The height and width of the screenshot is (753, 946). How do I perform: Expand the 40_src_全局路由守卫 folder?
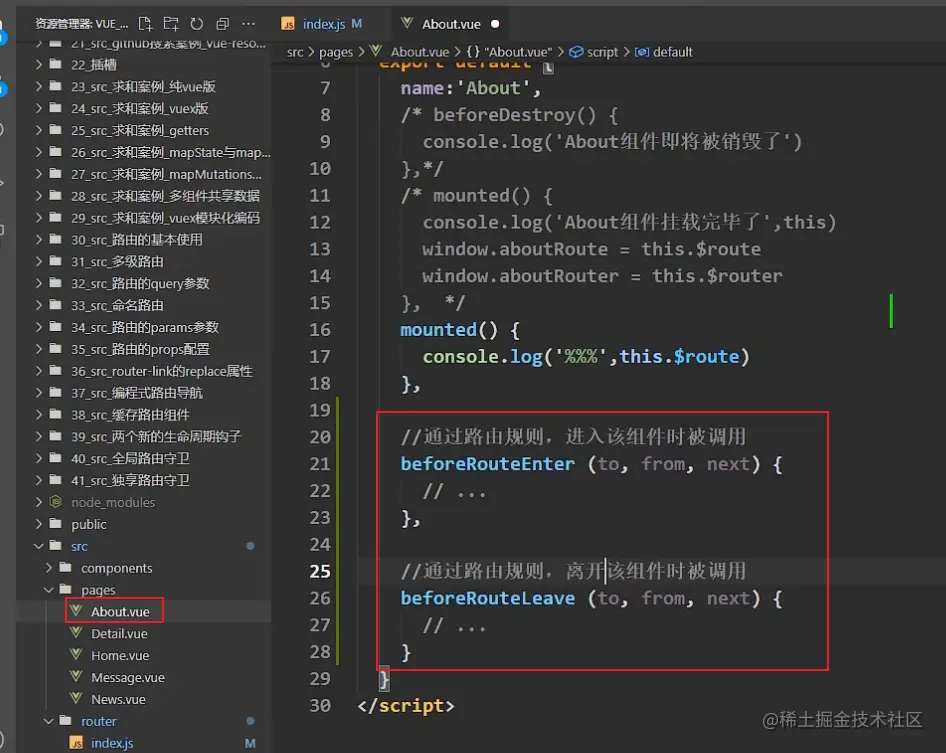[39, 458]
